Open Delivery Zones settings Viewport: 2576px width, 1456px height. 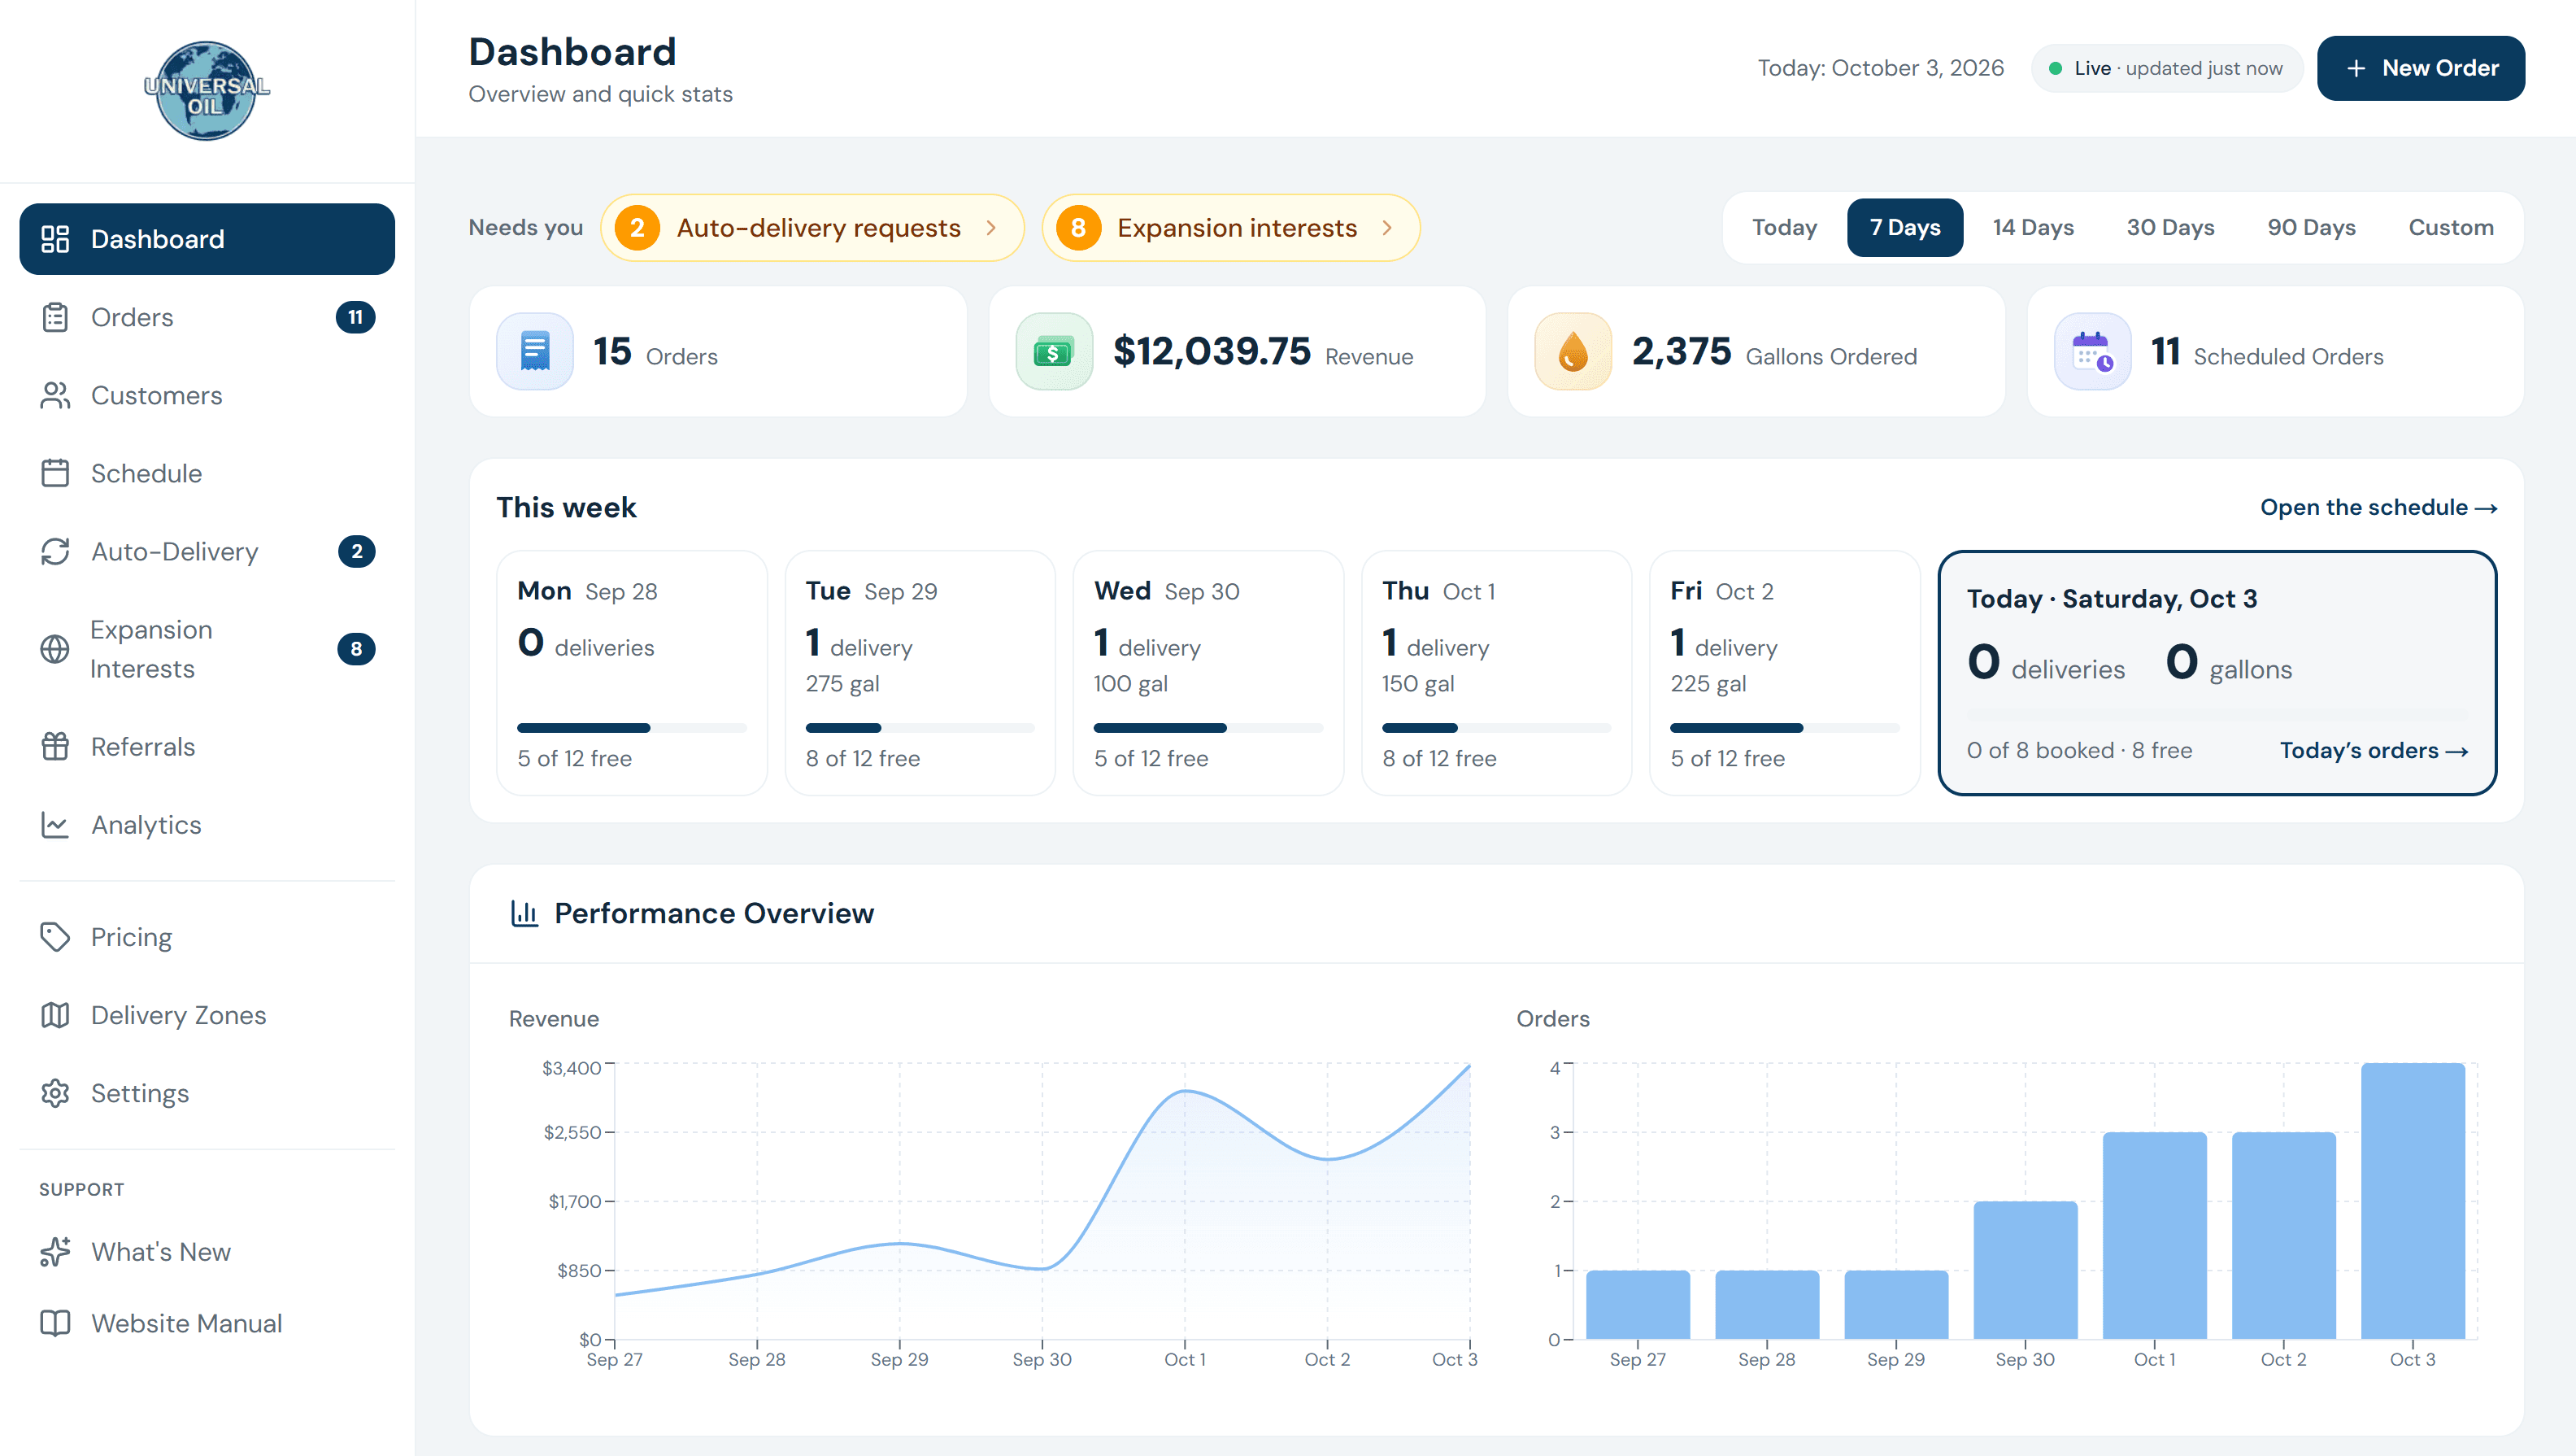click(x=207, y=1015)
